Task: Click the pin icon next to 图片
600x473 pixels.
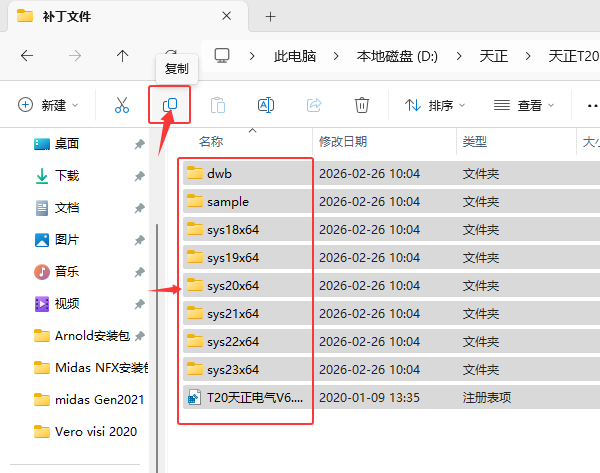Action: tap(139, 240)
